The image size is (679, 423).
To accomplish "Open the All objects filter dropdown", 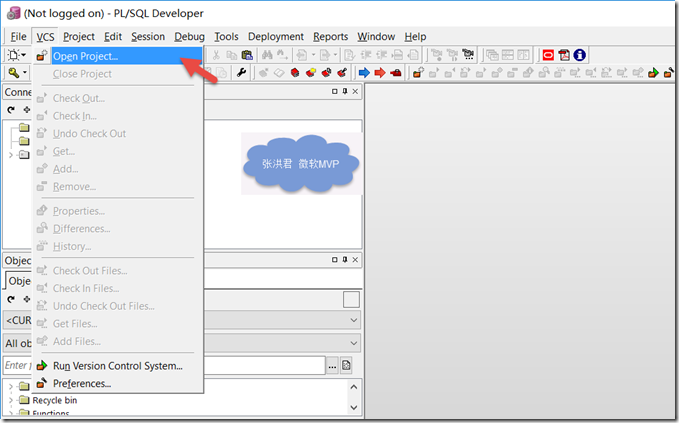I will pos(354,343).
